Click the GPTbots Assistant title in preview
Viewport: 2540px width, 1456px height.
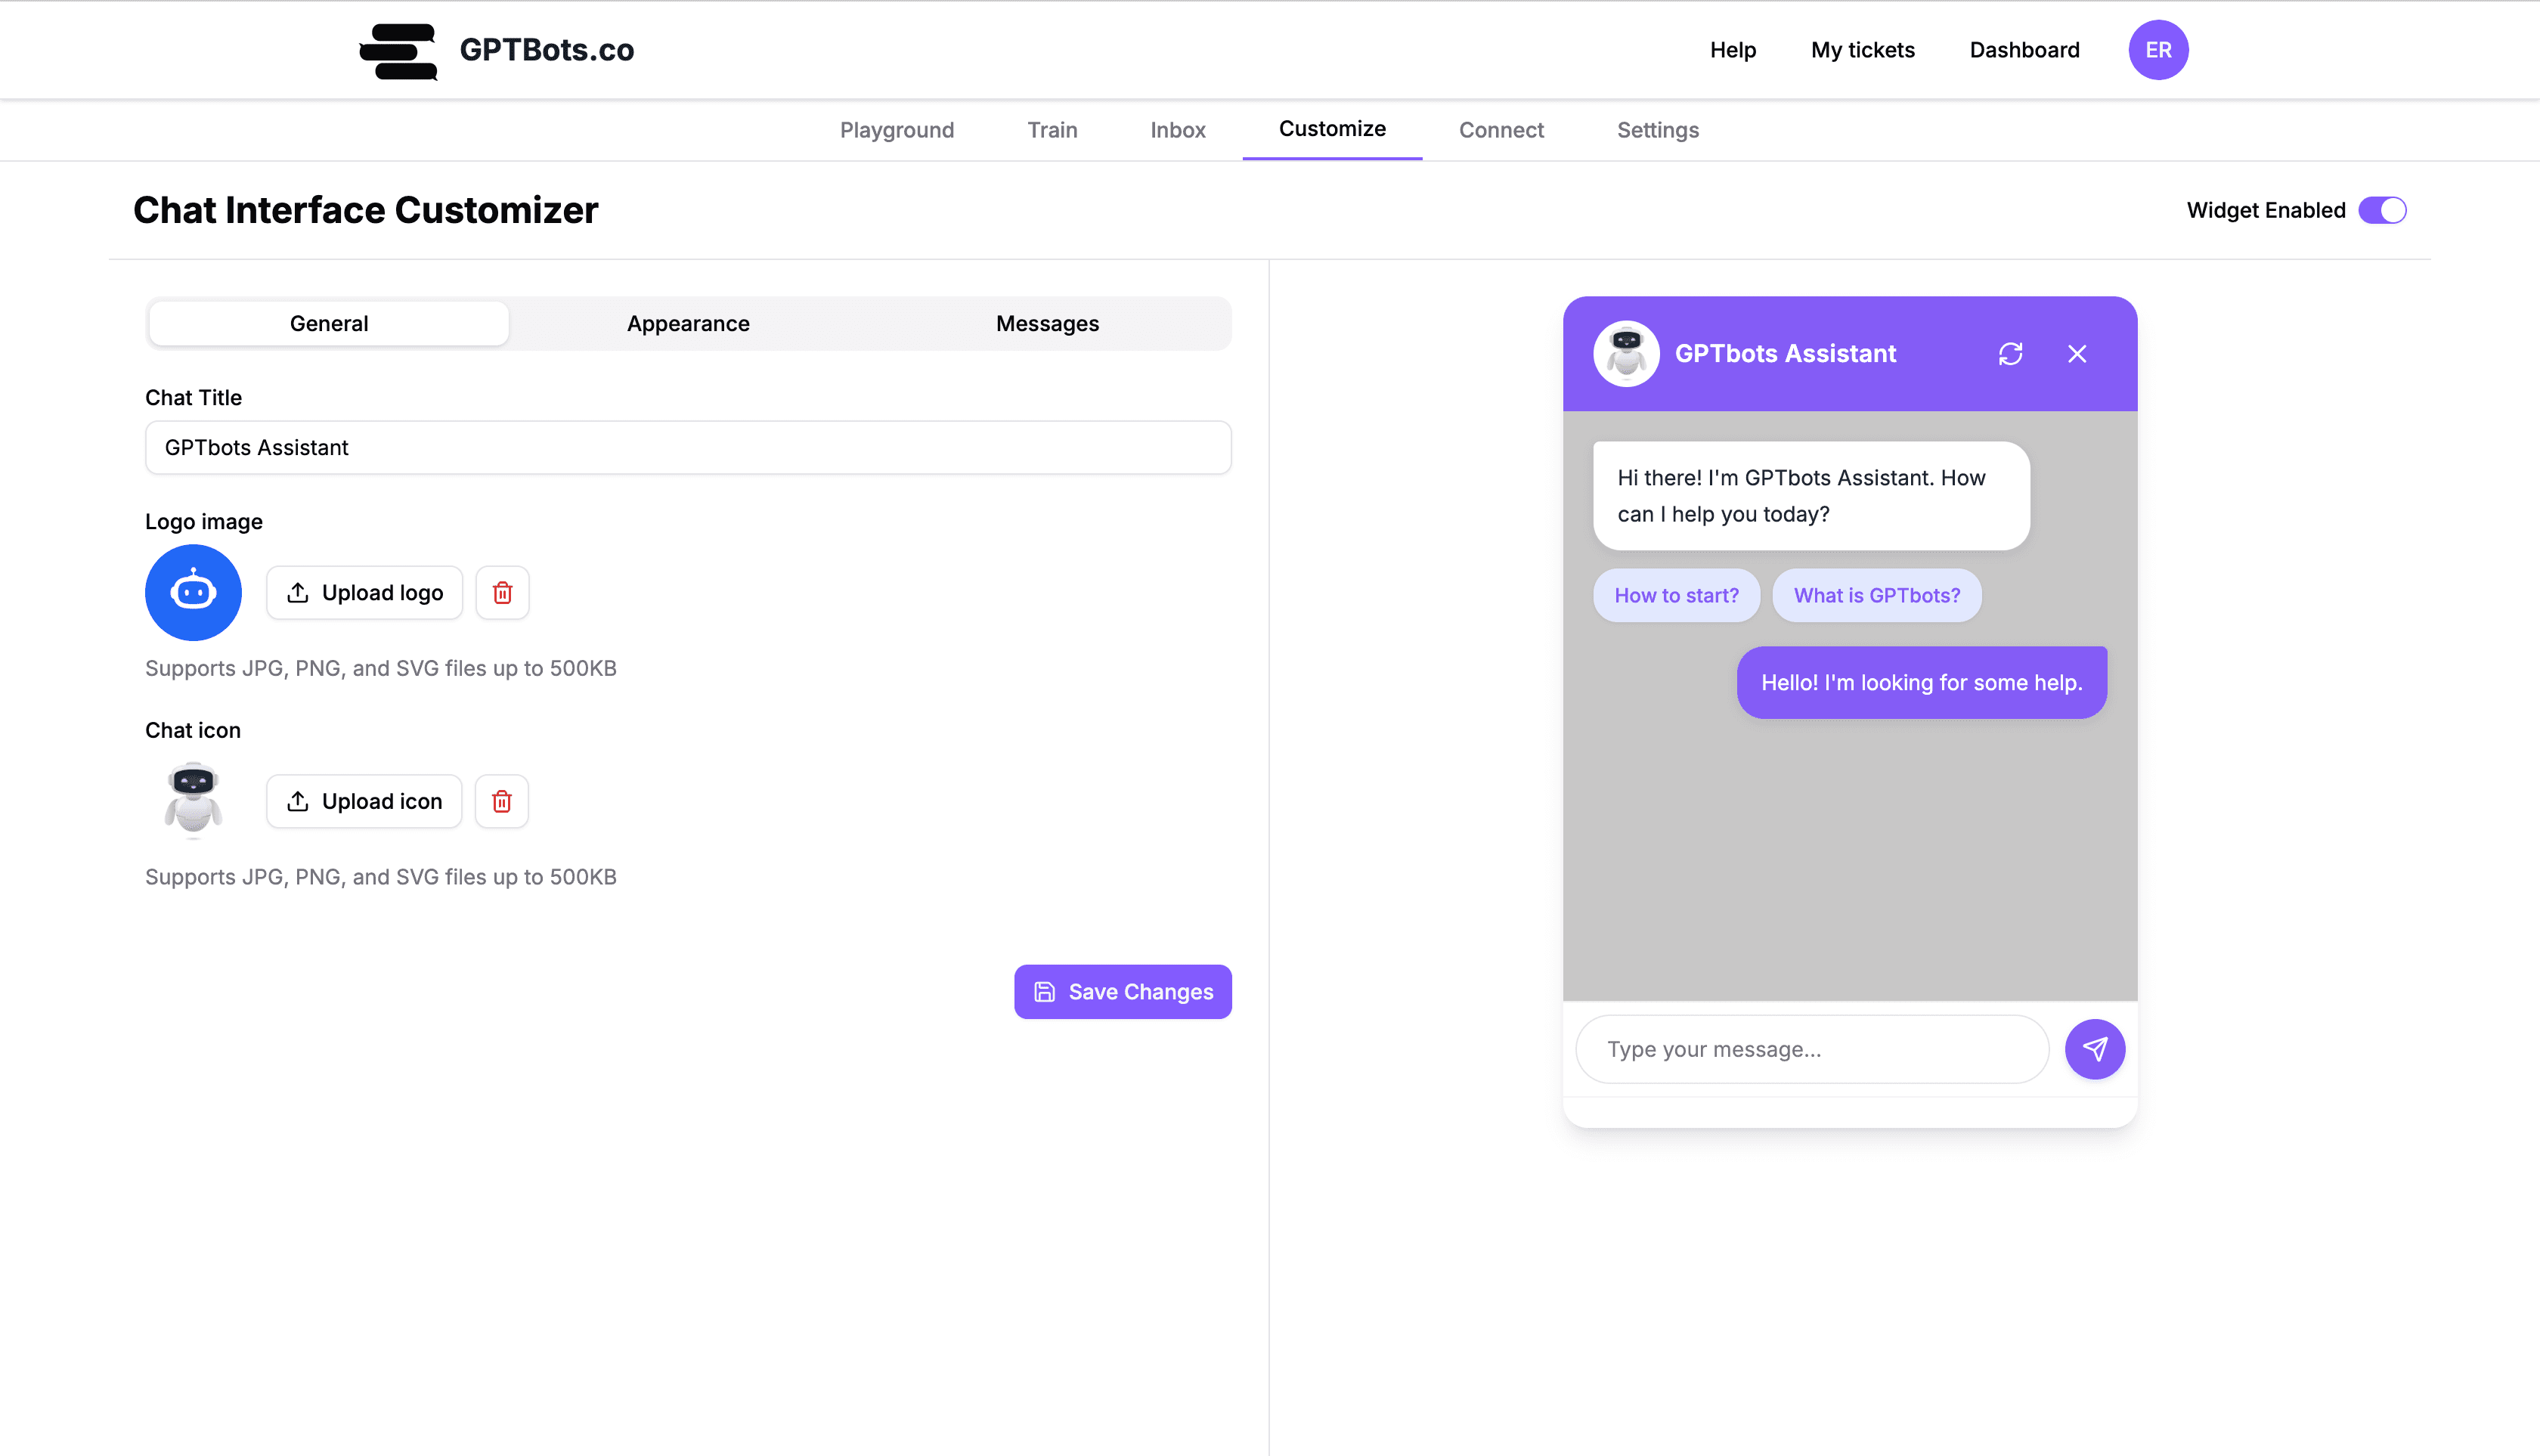click(x=1785, y=354)
